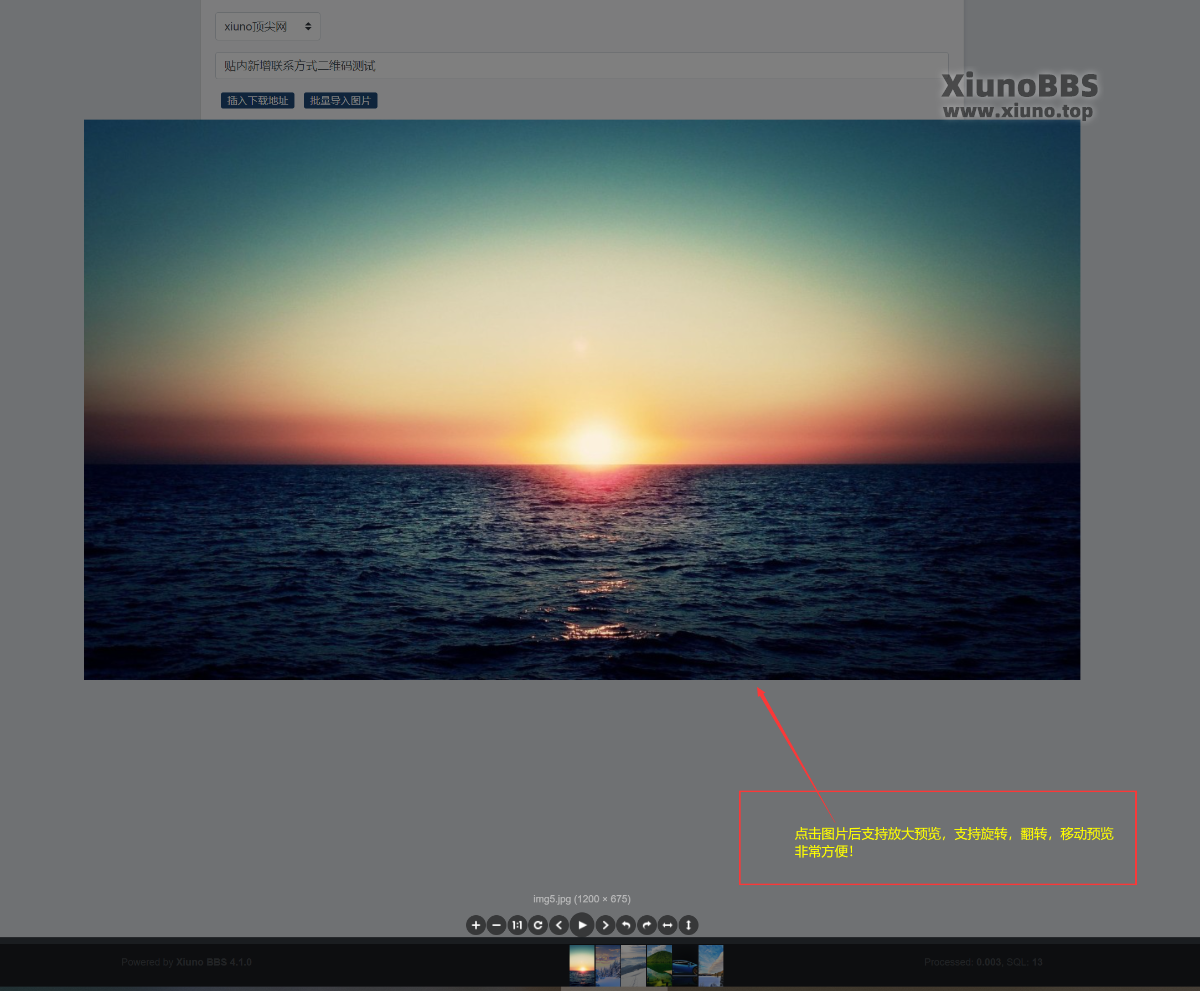Rotate the image right

(x=647, y=925)
